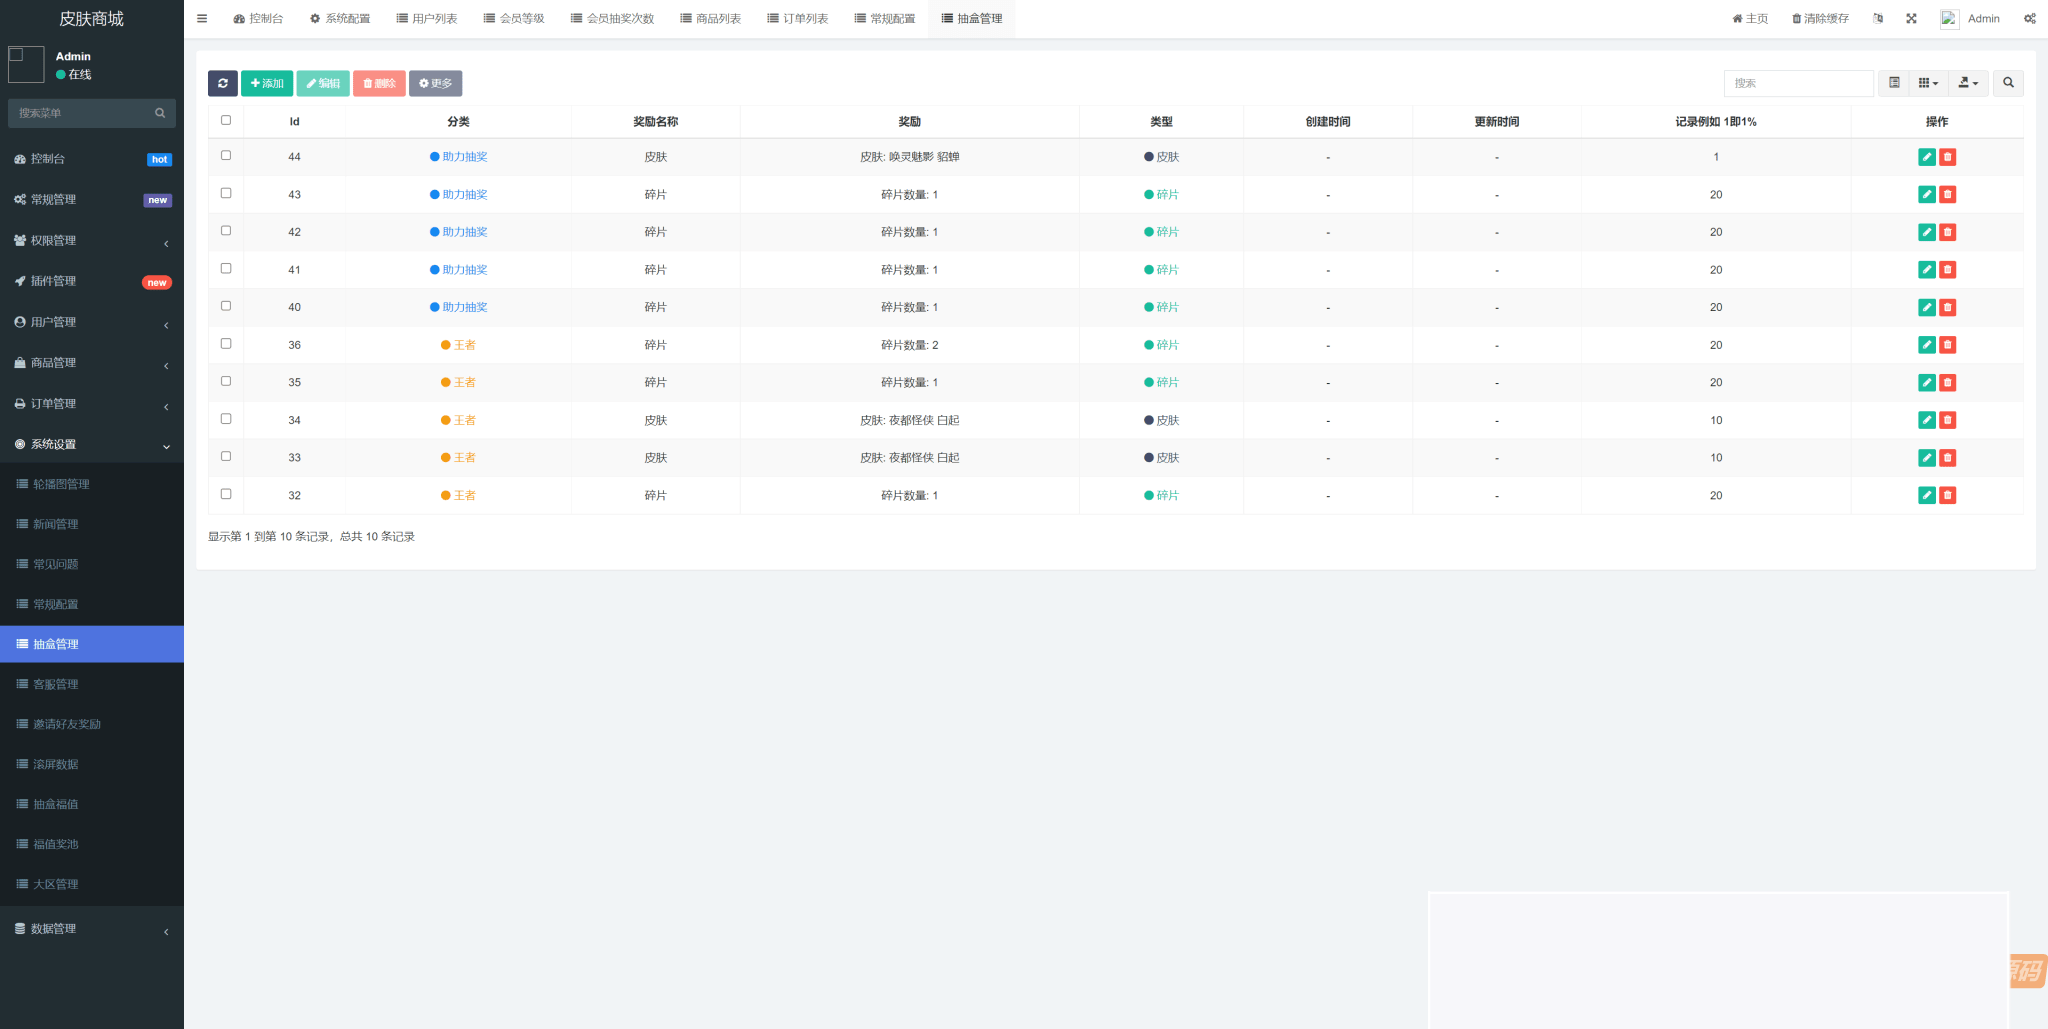Open the settings gears icon at top right
The height and width of the screenshot is (1029, 2048).
pyautogui.click(x=2029, y=19)
